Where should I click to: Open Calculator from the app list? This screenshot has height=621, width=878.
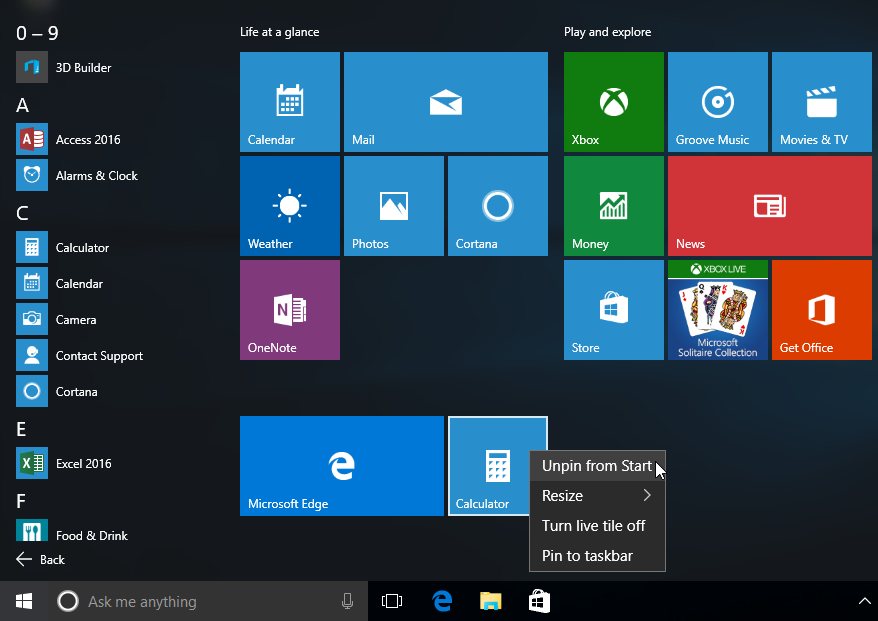(x=63, y=248)
